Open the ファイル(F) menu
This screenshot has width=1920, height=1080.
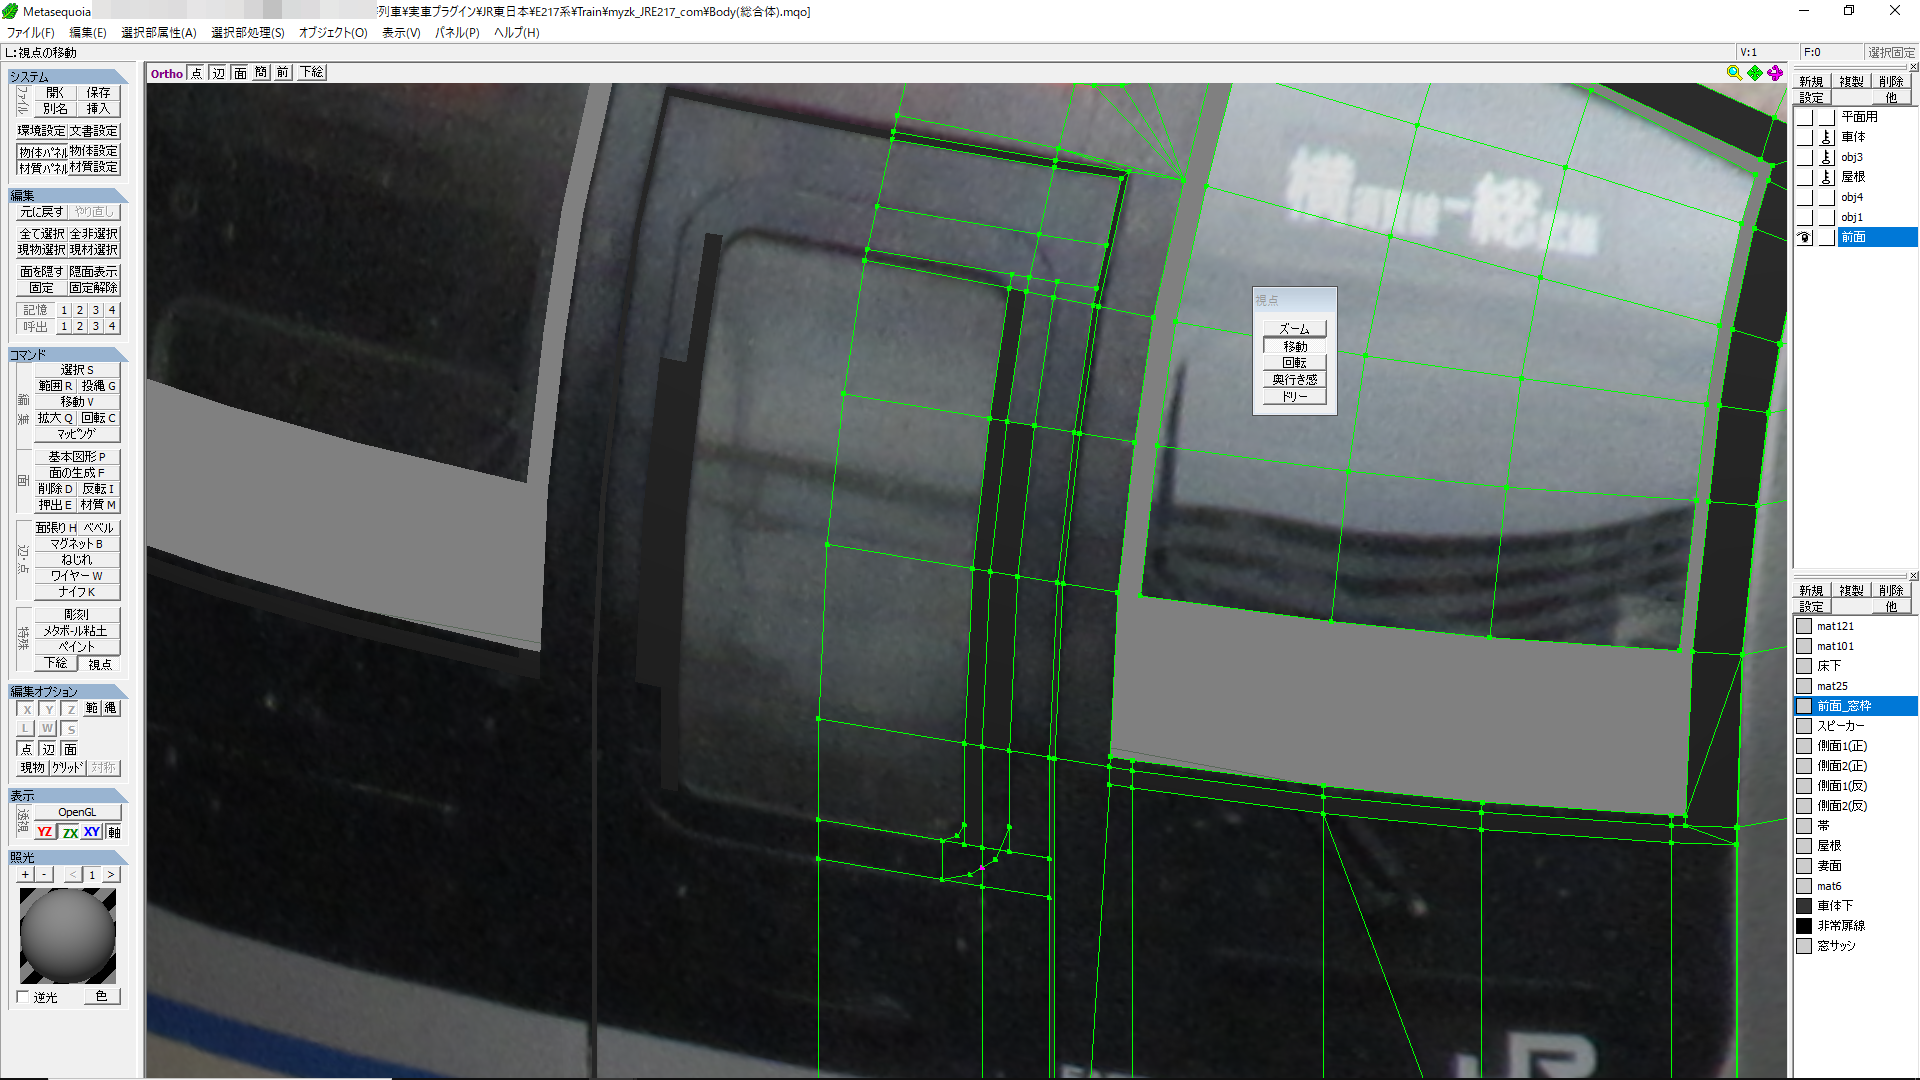[x=31, y=32]
